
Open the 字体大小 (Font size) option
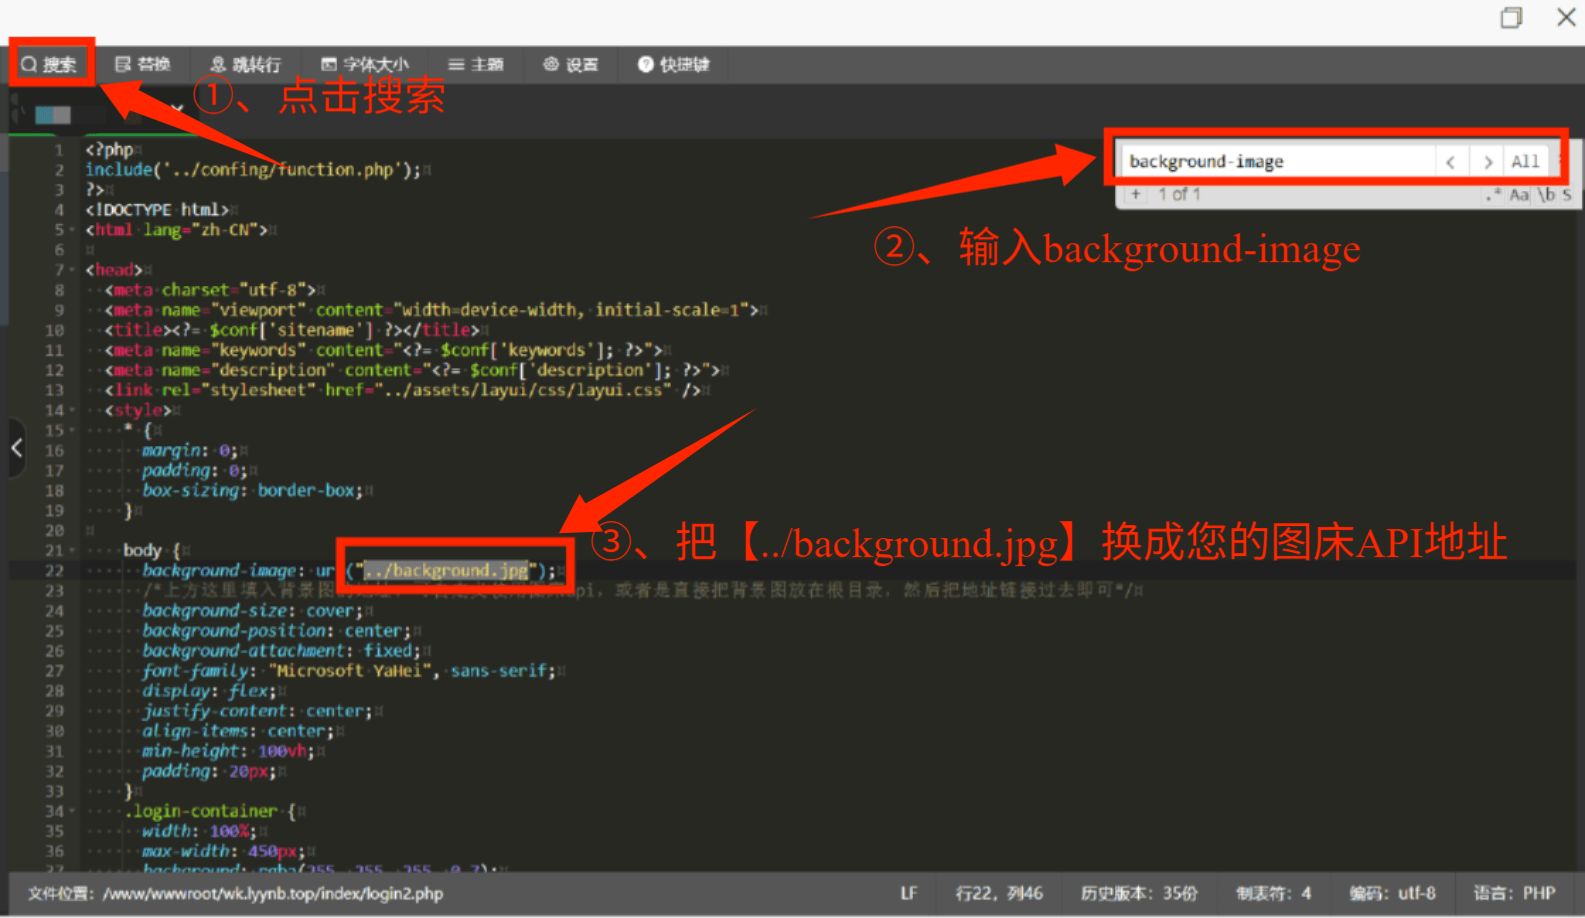click(365, 65)
